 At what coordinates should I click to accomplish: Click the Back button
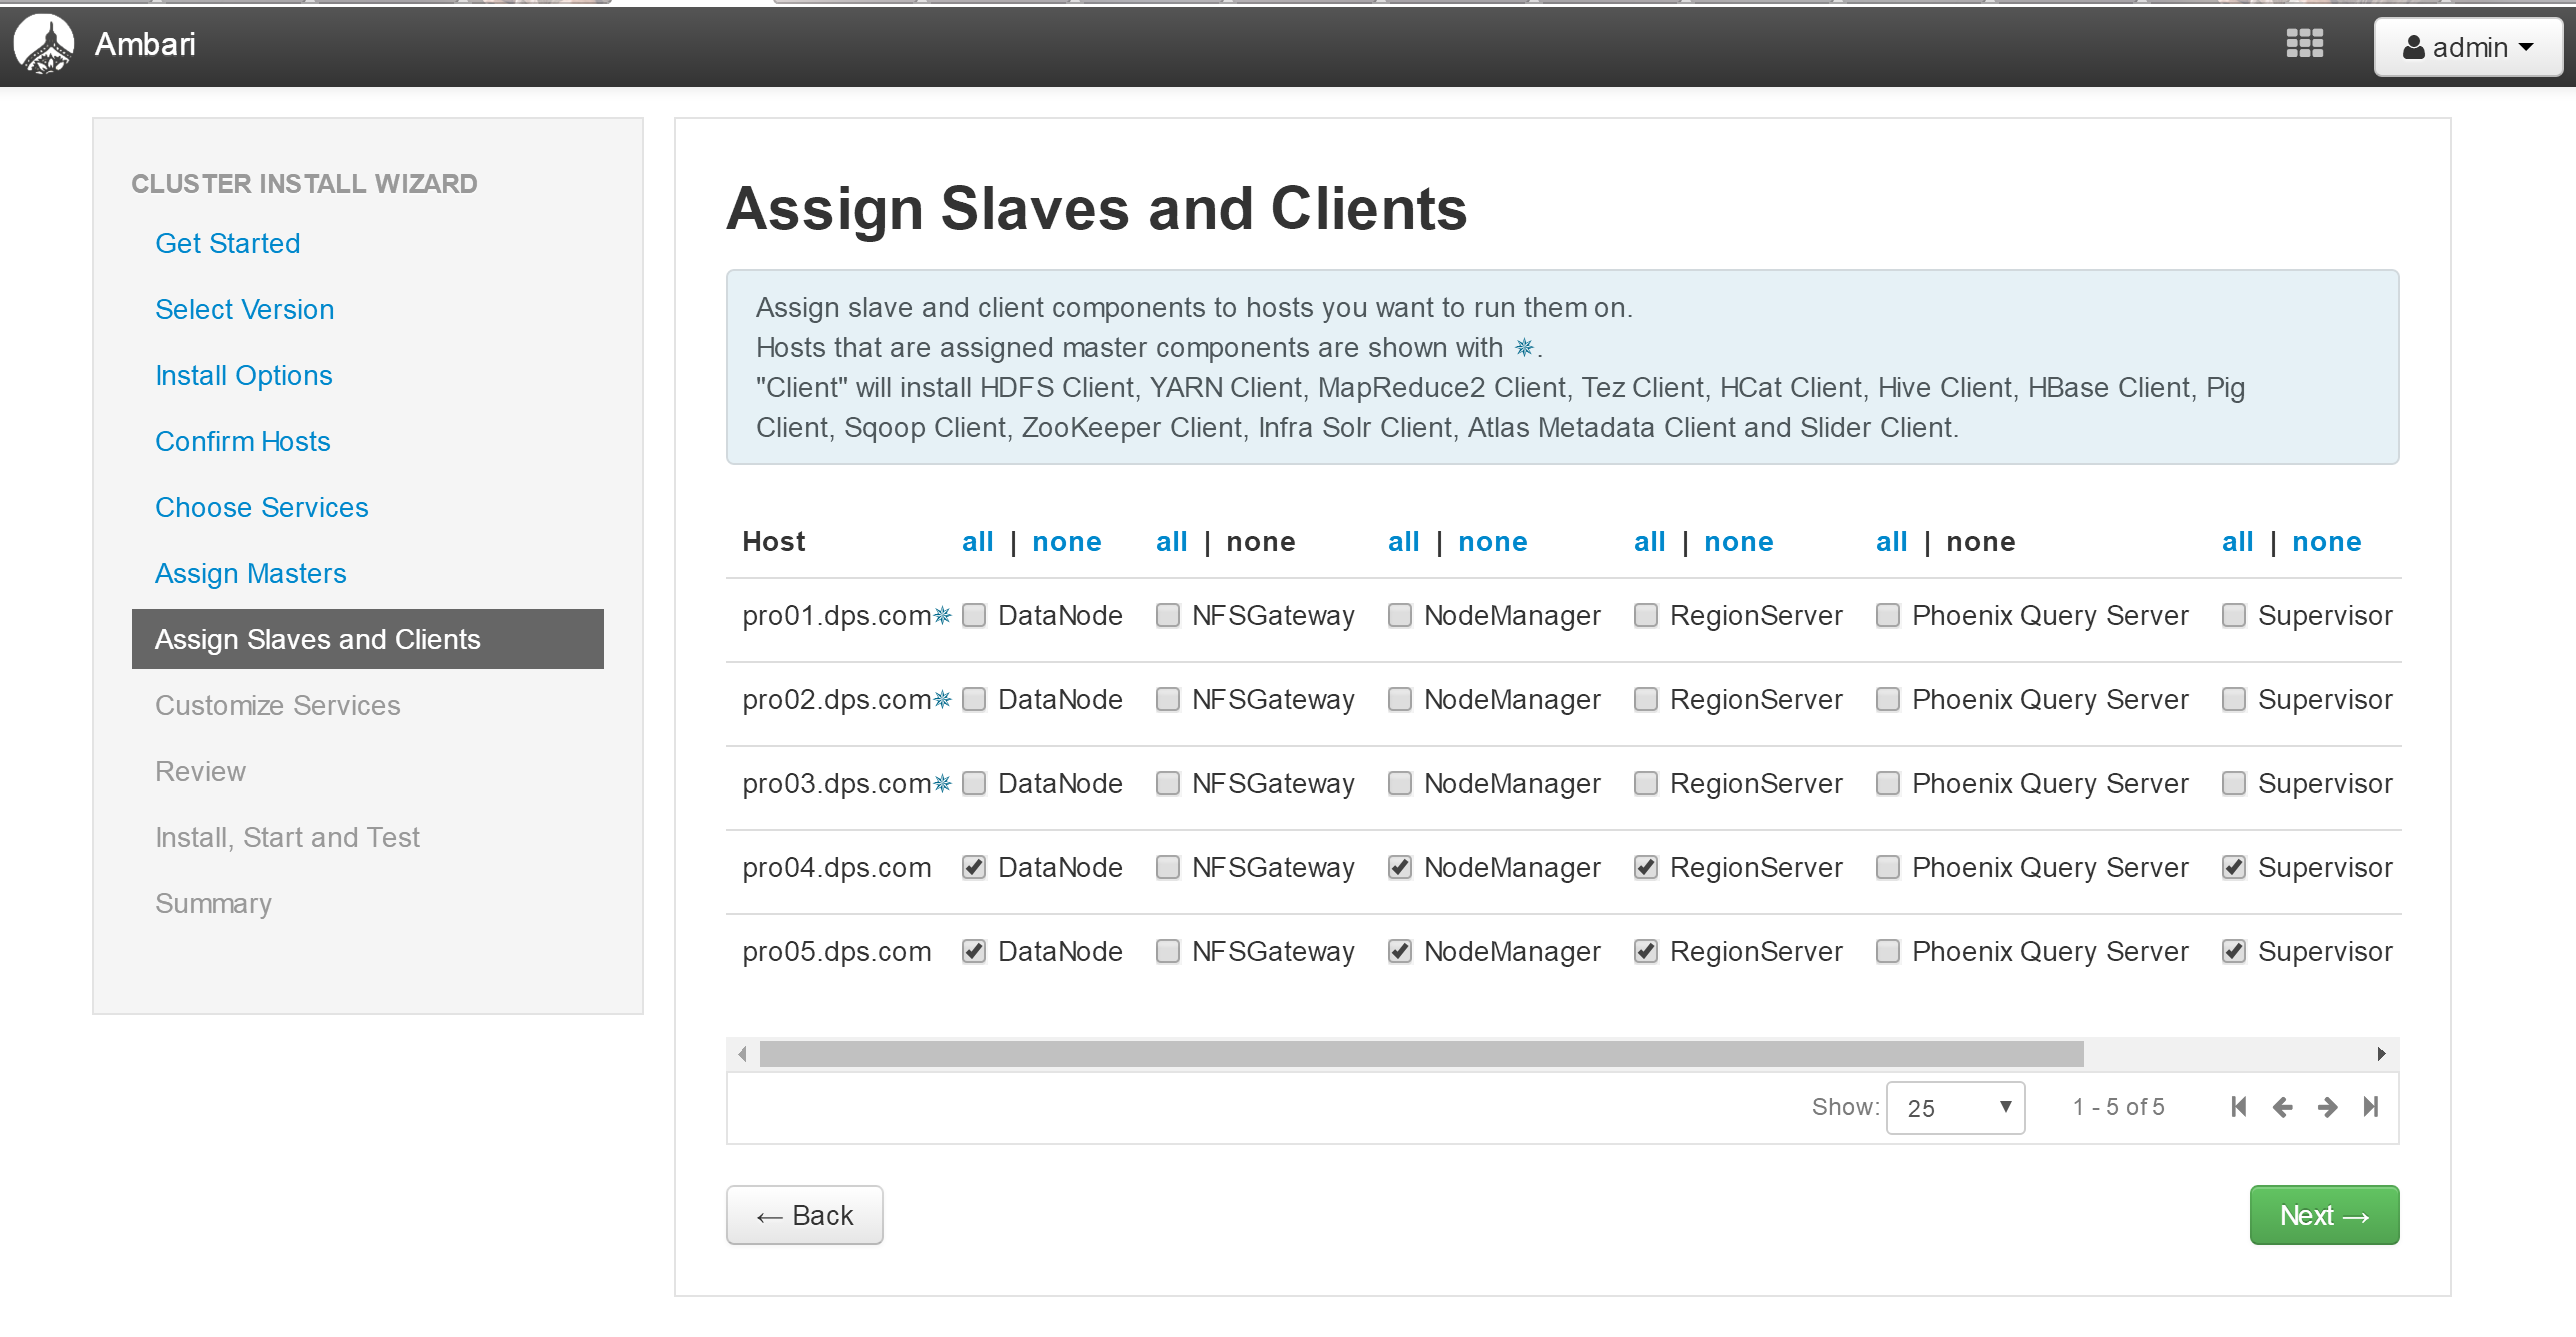805,1215
